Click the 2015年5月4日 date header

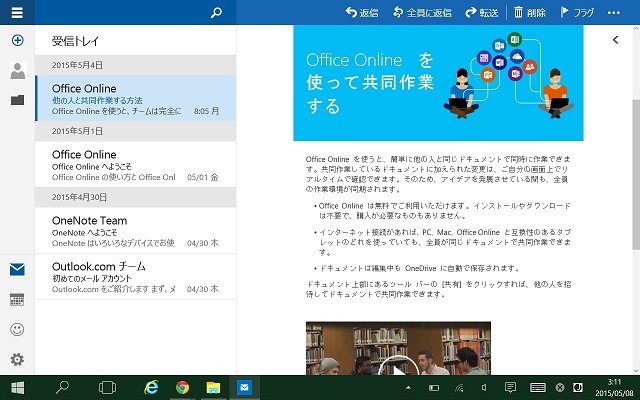click(136, 65)
